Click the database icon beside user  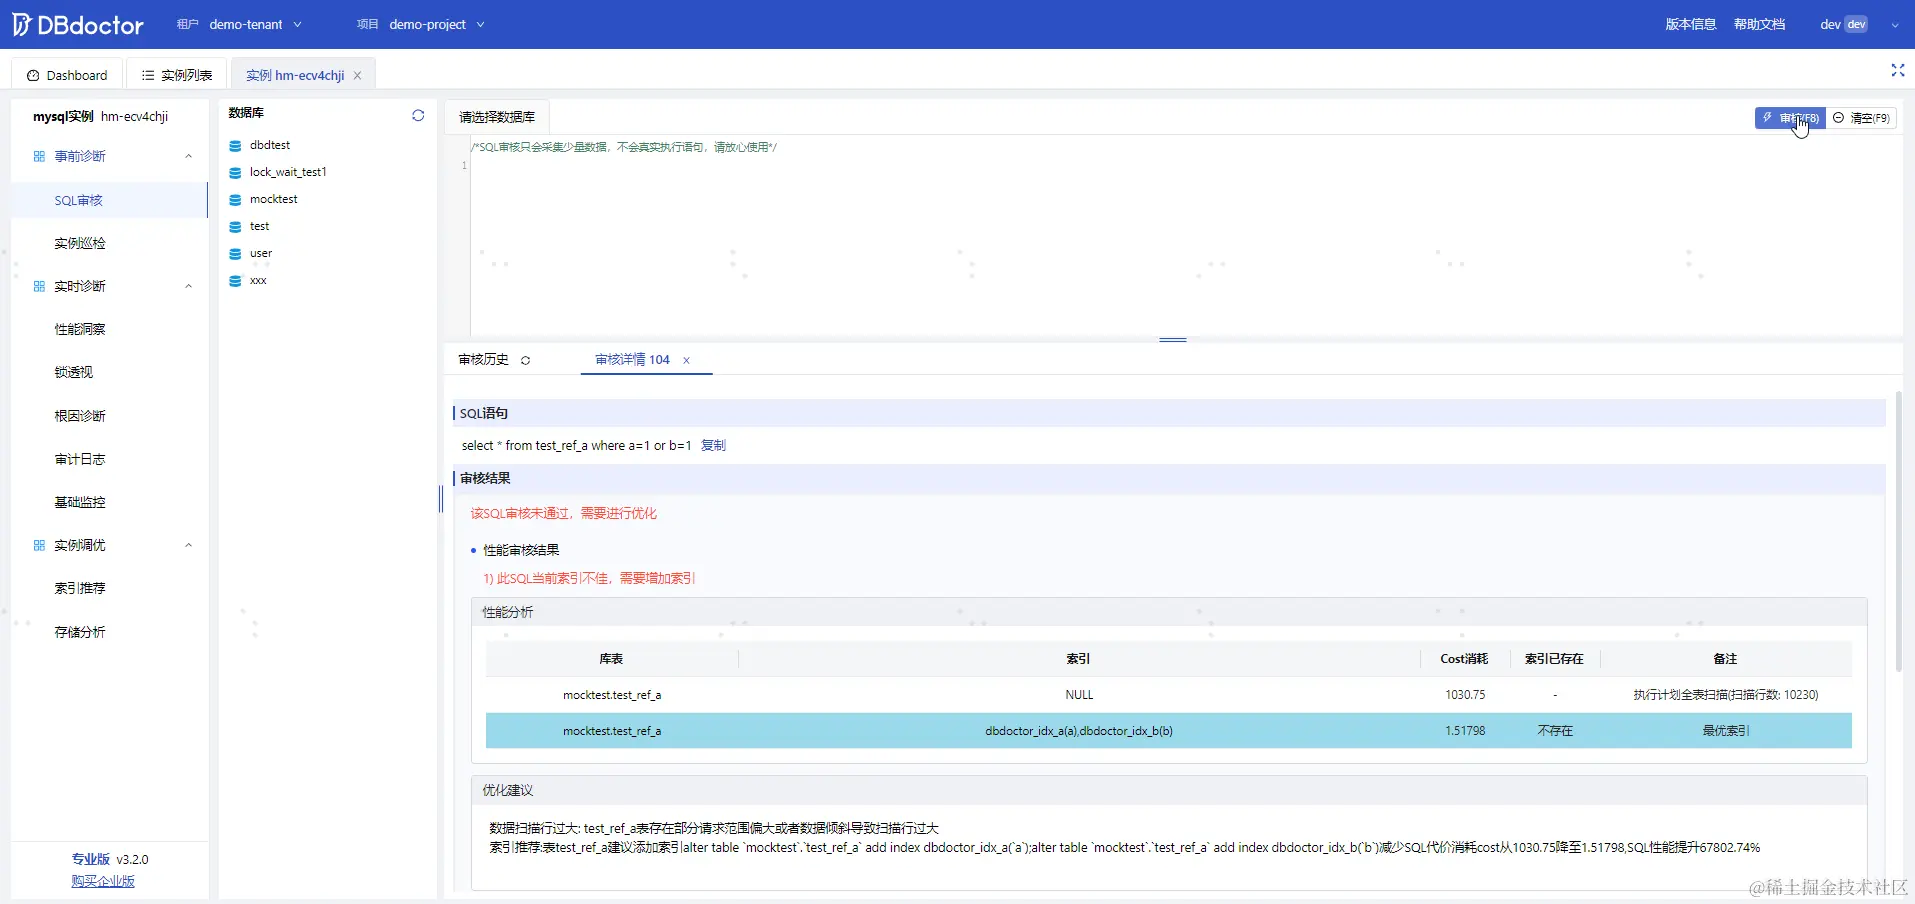pyautogui.click(x=235, y=253)
